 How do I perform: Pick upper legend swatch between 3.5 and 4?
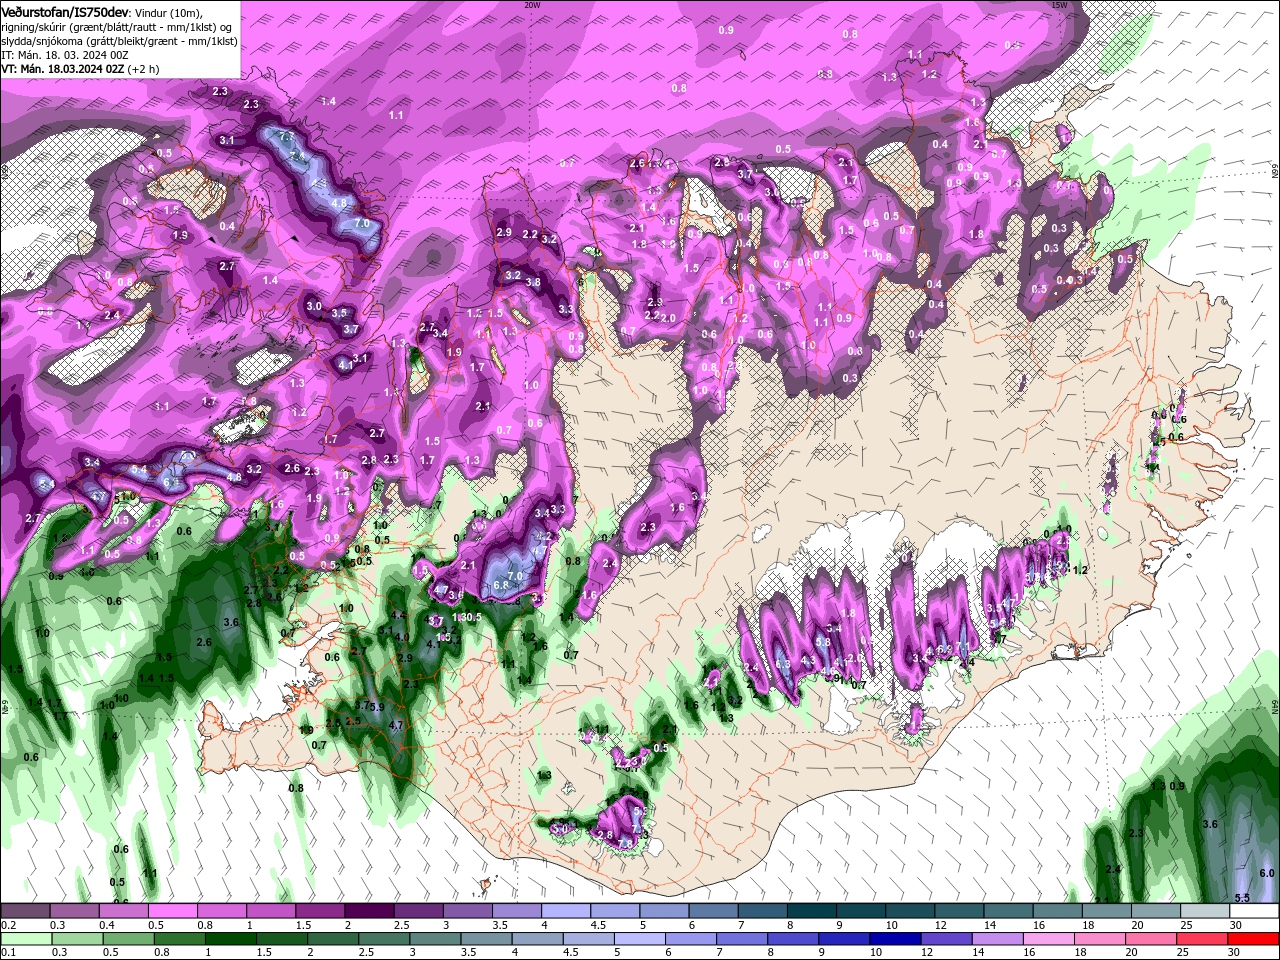516,911
